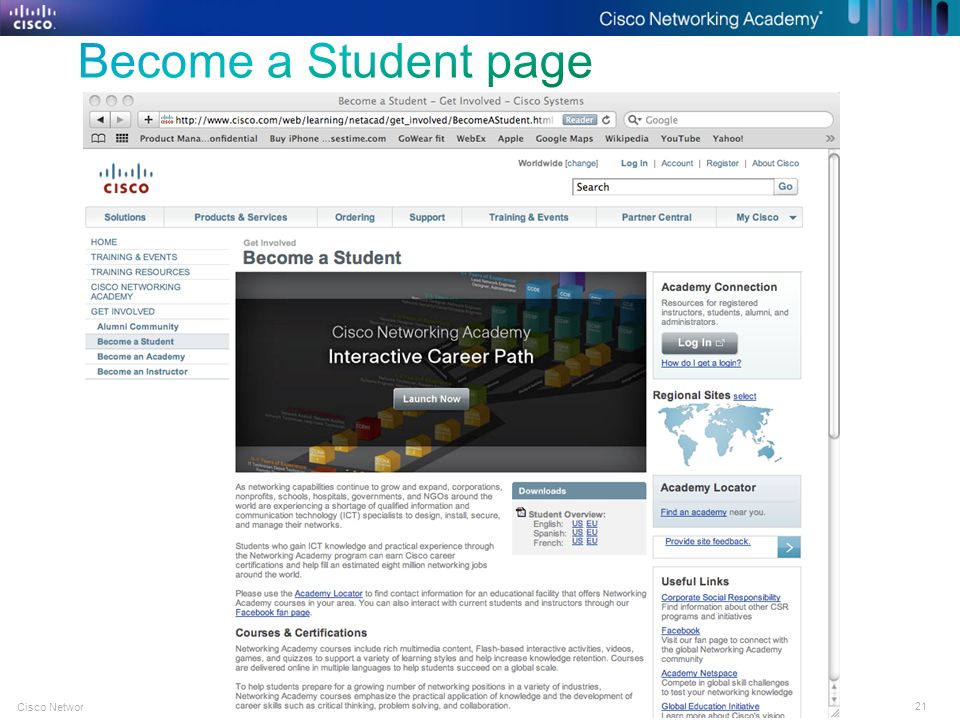The height and width of the screenshot is (720, 960).
Task: Click the Go search button
Action: point(786,187)
